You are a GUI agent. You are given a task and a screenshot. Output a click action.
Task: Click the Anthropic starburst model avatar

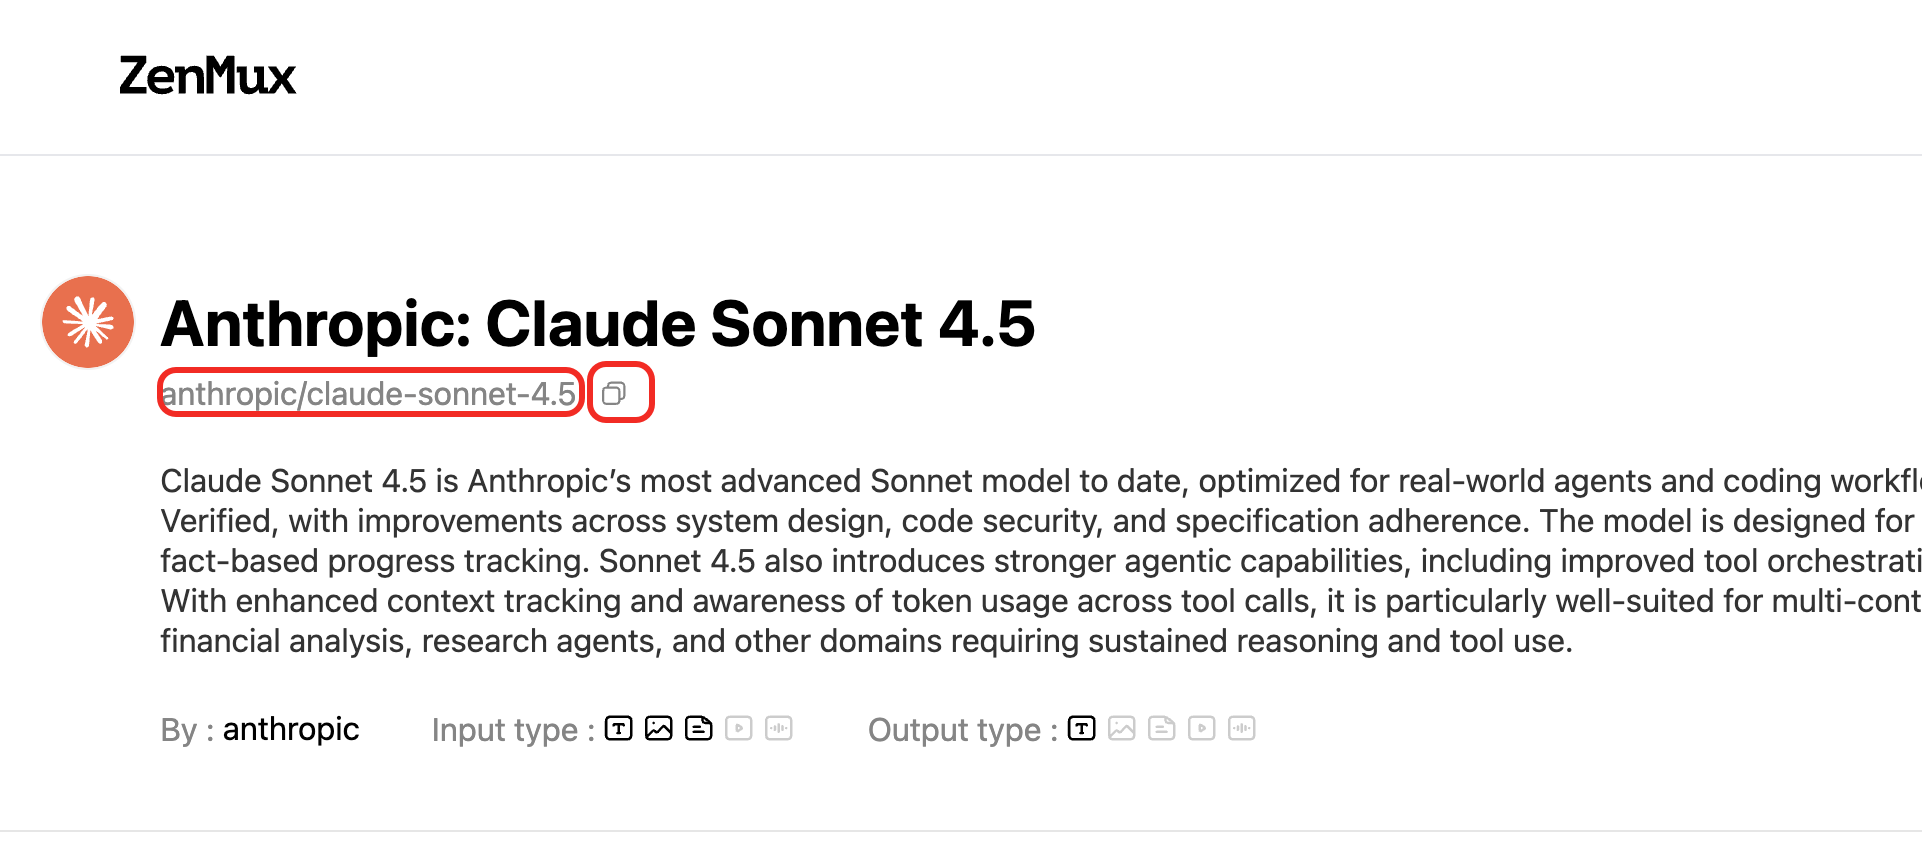tap(88, 322)
